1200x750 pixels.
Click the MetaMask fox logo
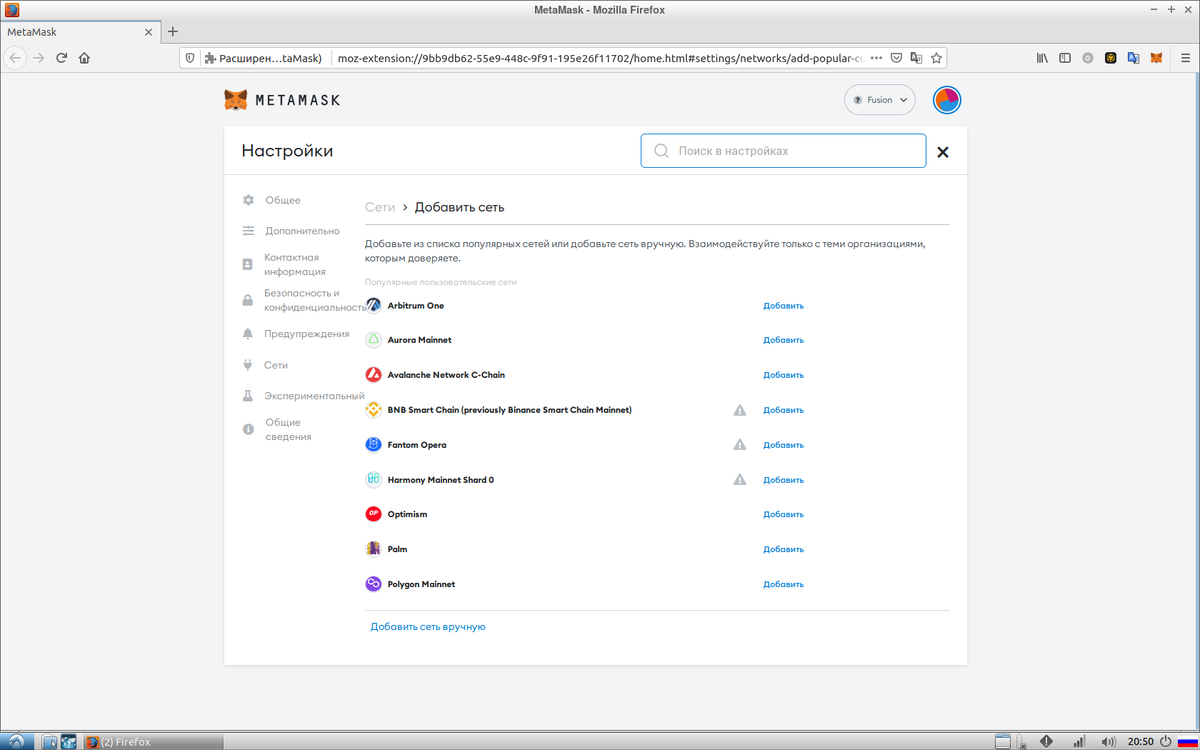(x=236, y=100)
